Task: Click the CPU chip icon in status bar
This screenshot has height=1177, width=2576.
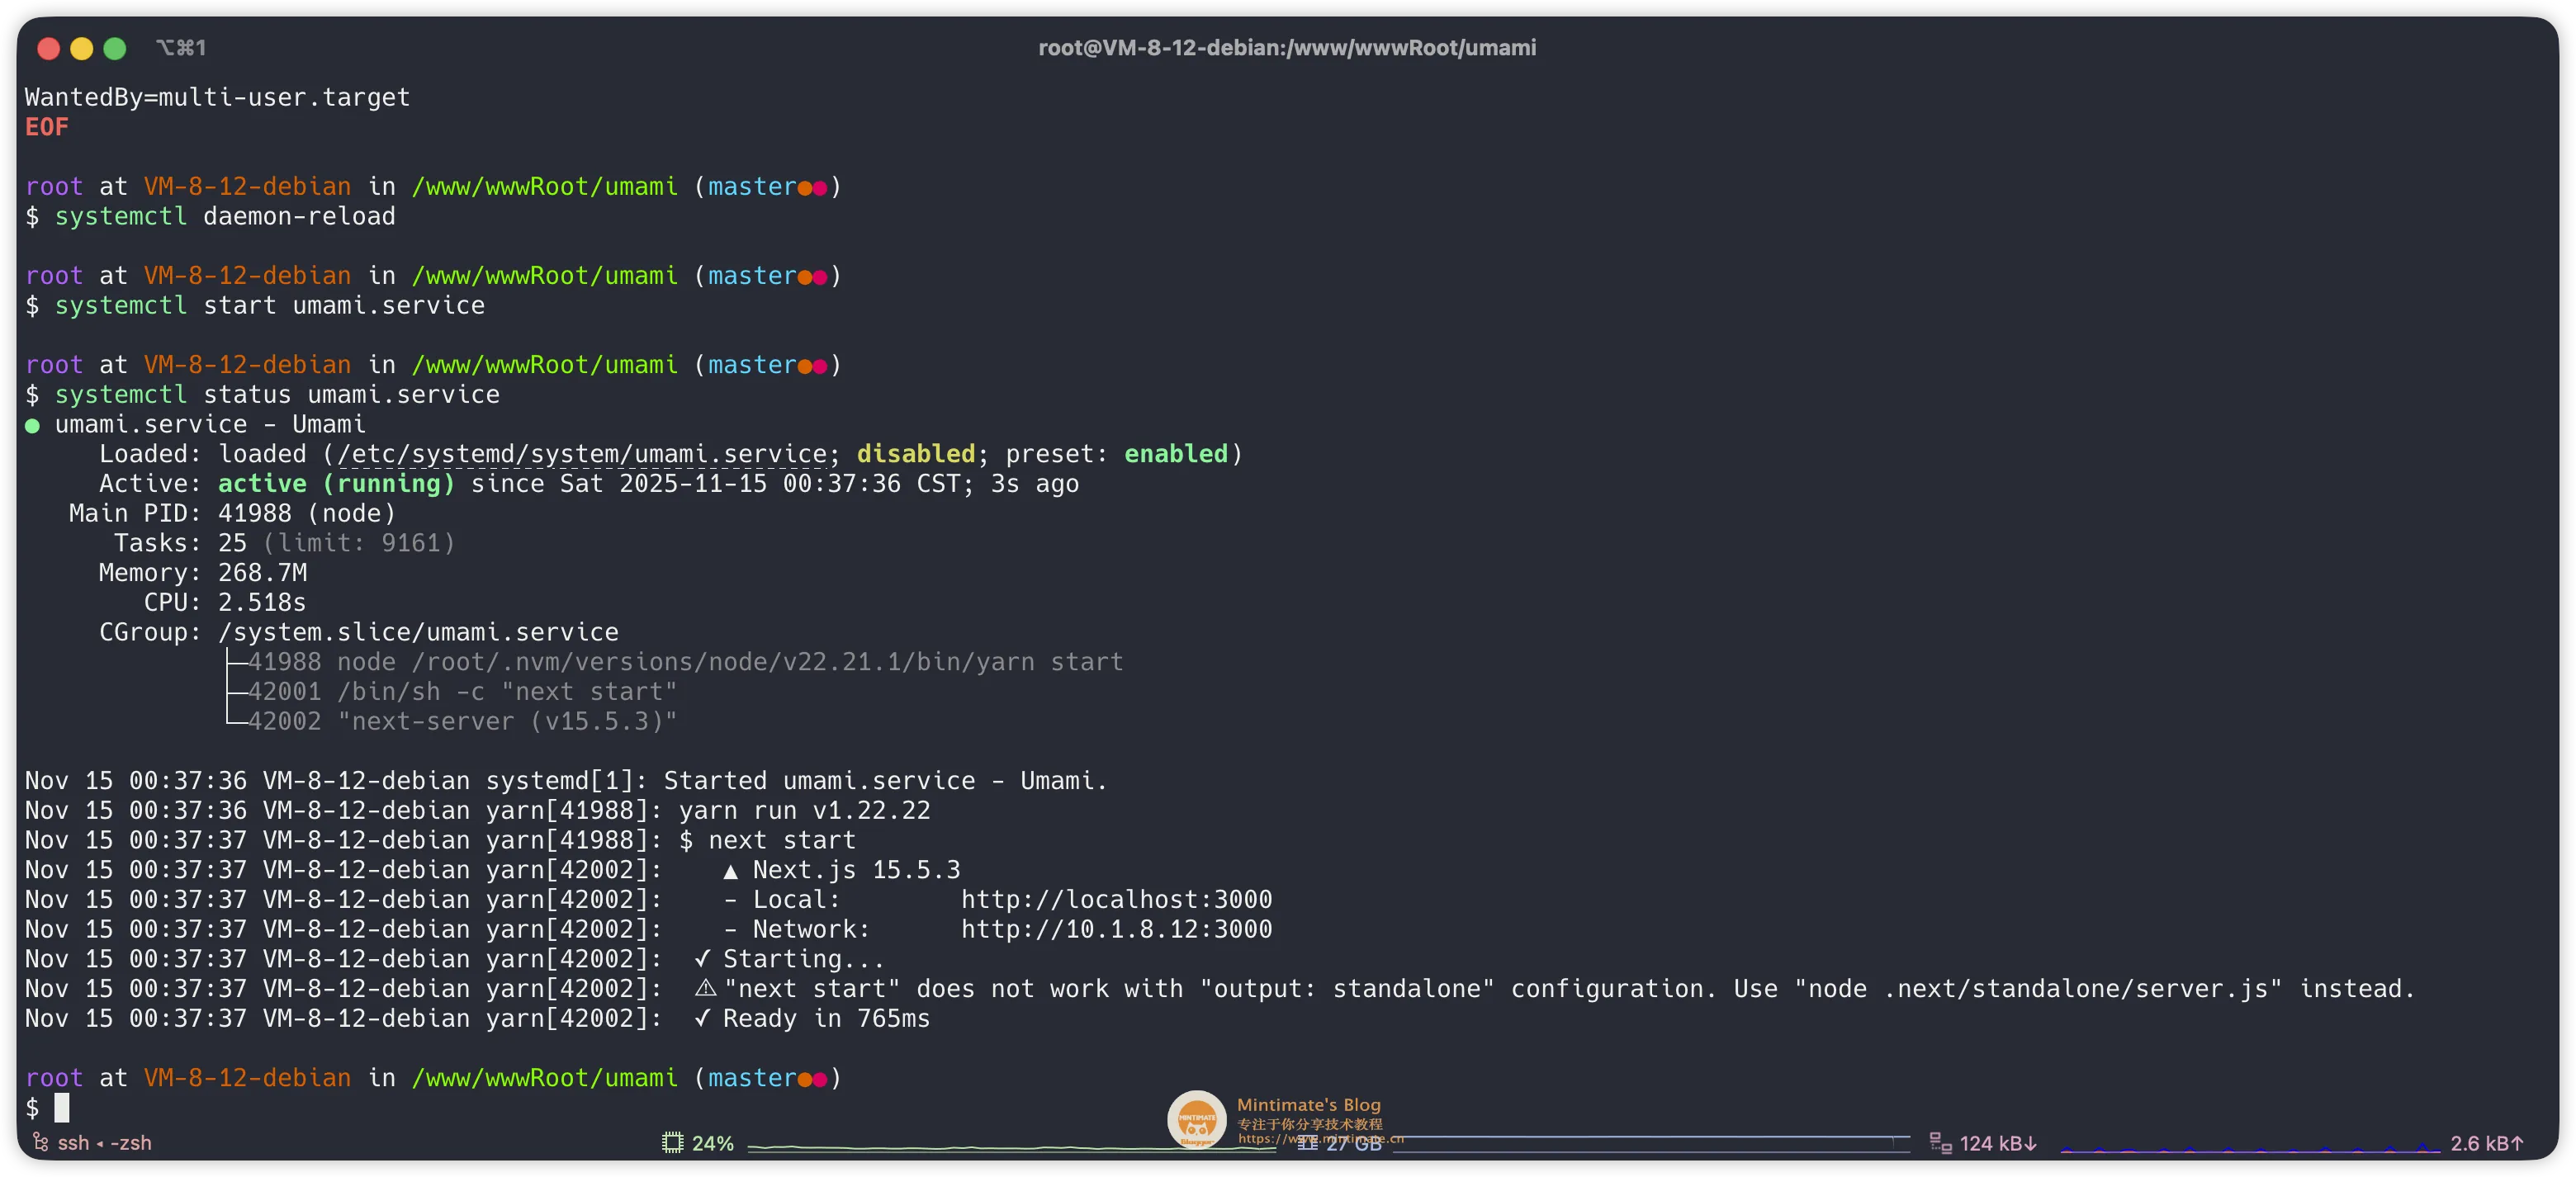Action: (672, 1142)
